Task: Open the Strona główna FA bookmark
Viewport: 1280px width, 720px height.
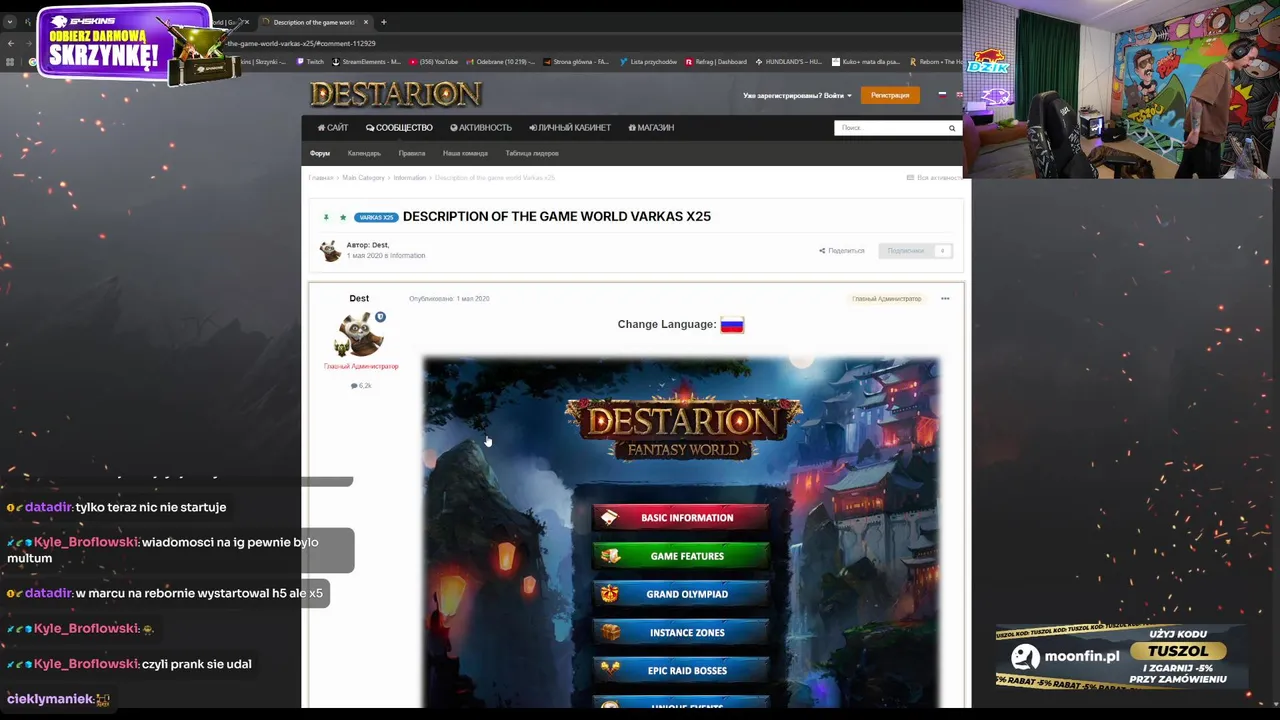Action: coord(576,62)
